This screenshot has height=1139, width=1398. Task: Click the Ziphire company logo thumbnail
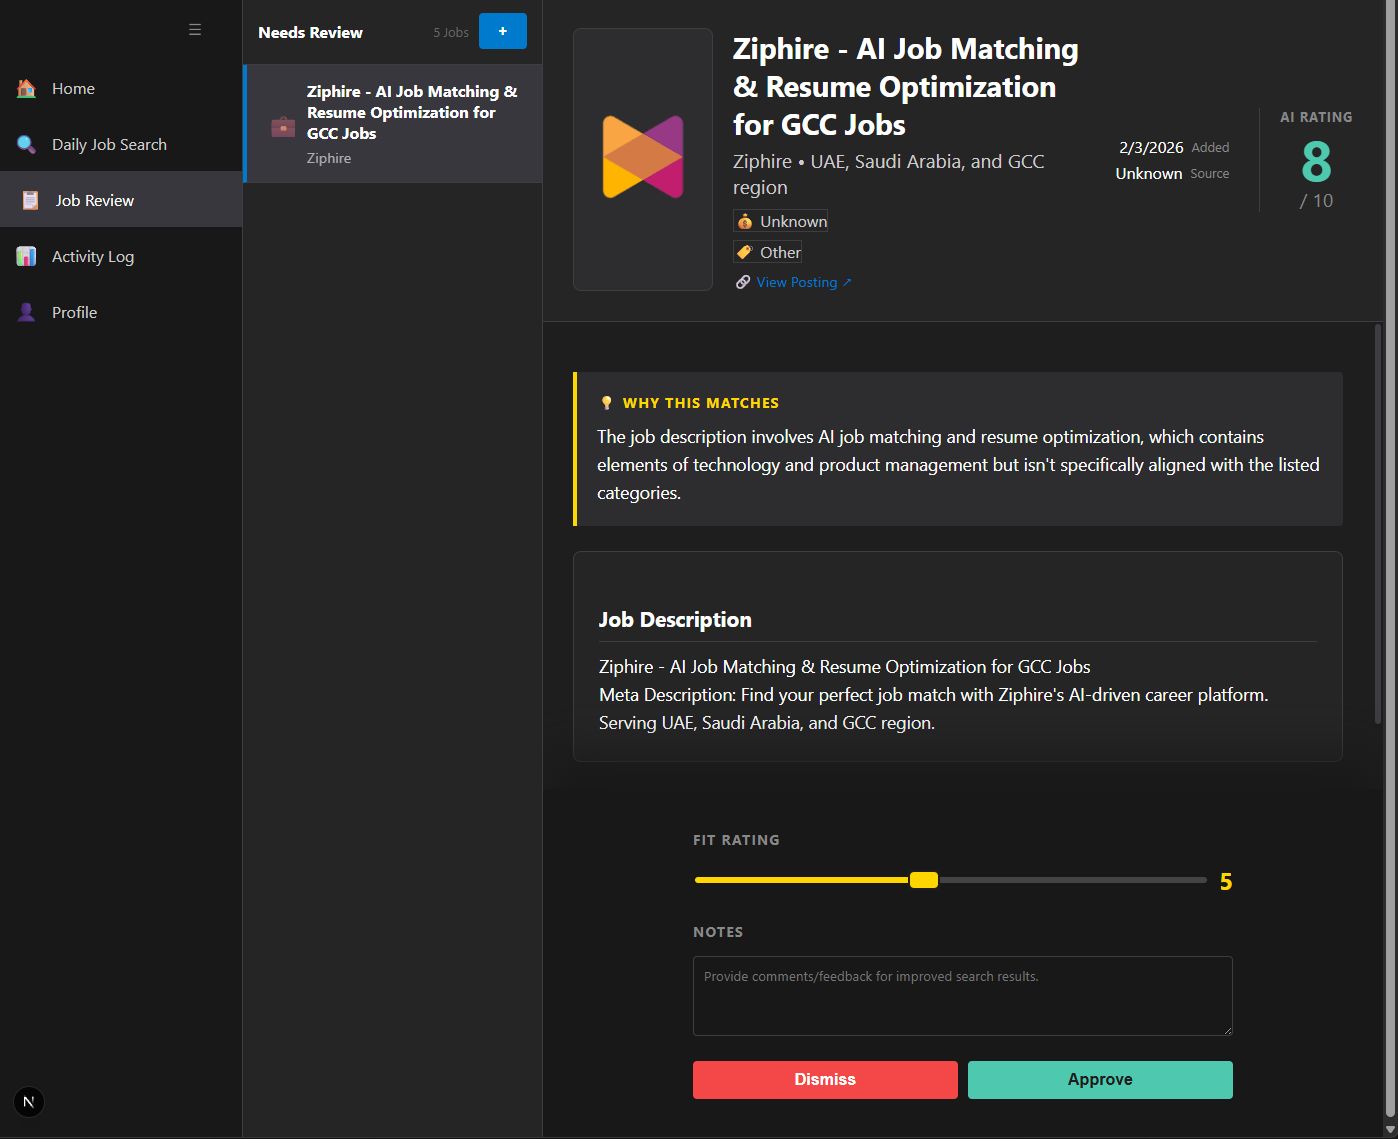[x=642, y=158]
